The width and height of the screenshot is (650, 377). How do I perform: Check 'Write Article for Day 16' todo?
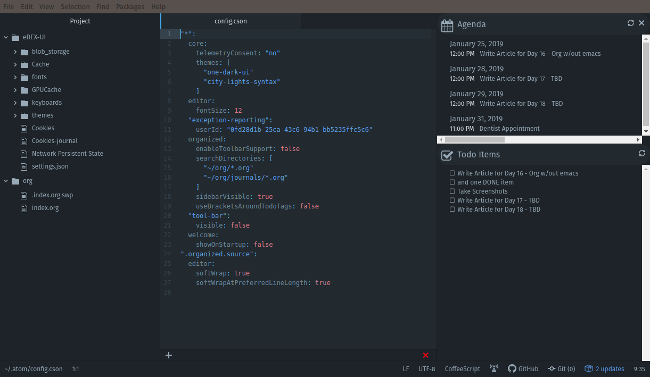click(452, 173)
